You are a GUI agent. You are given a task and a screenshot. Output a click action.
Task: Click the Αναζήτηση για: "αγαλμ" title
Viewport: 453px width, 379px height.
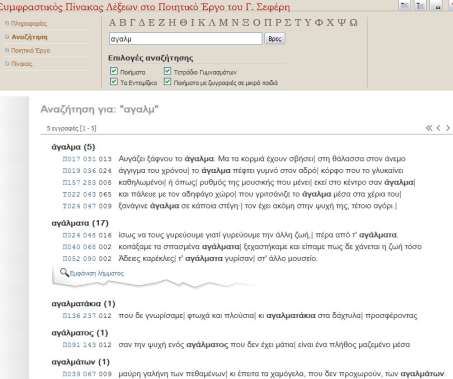[100, 109]
